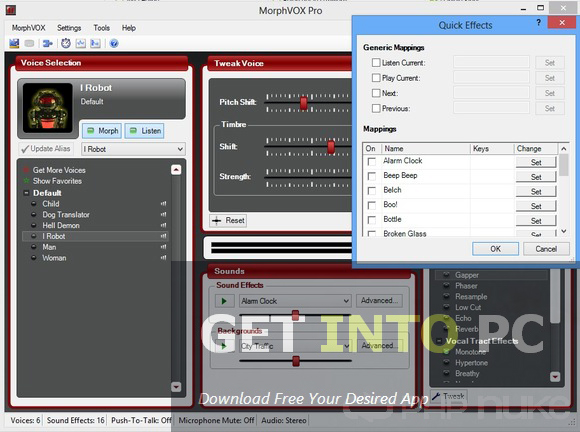Click the voice list scroll-up arrow
The image size is (580, 432).
[x=176, y=170]
